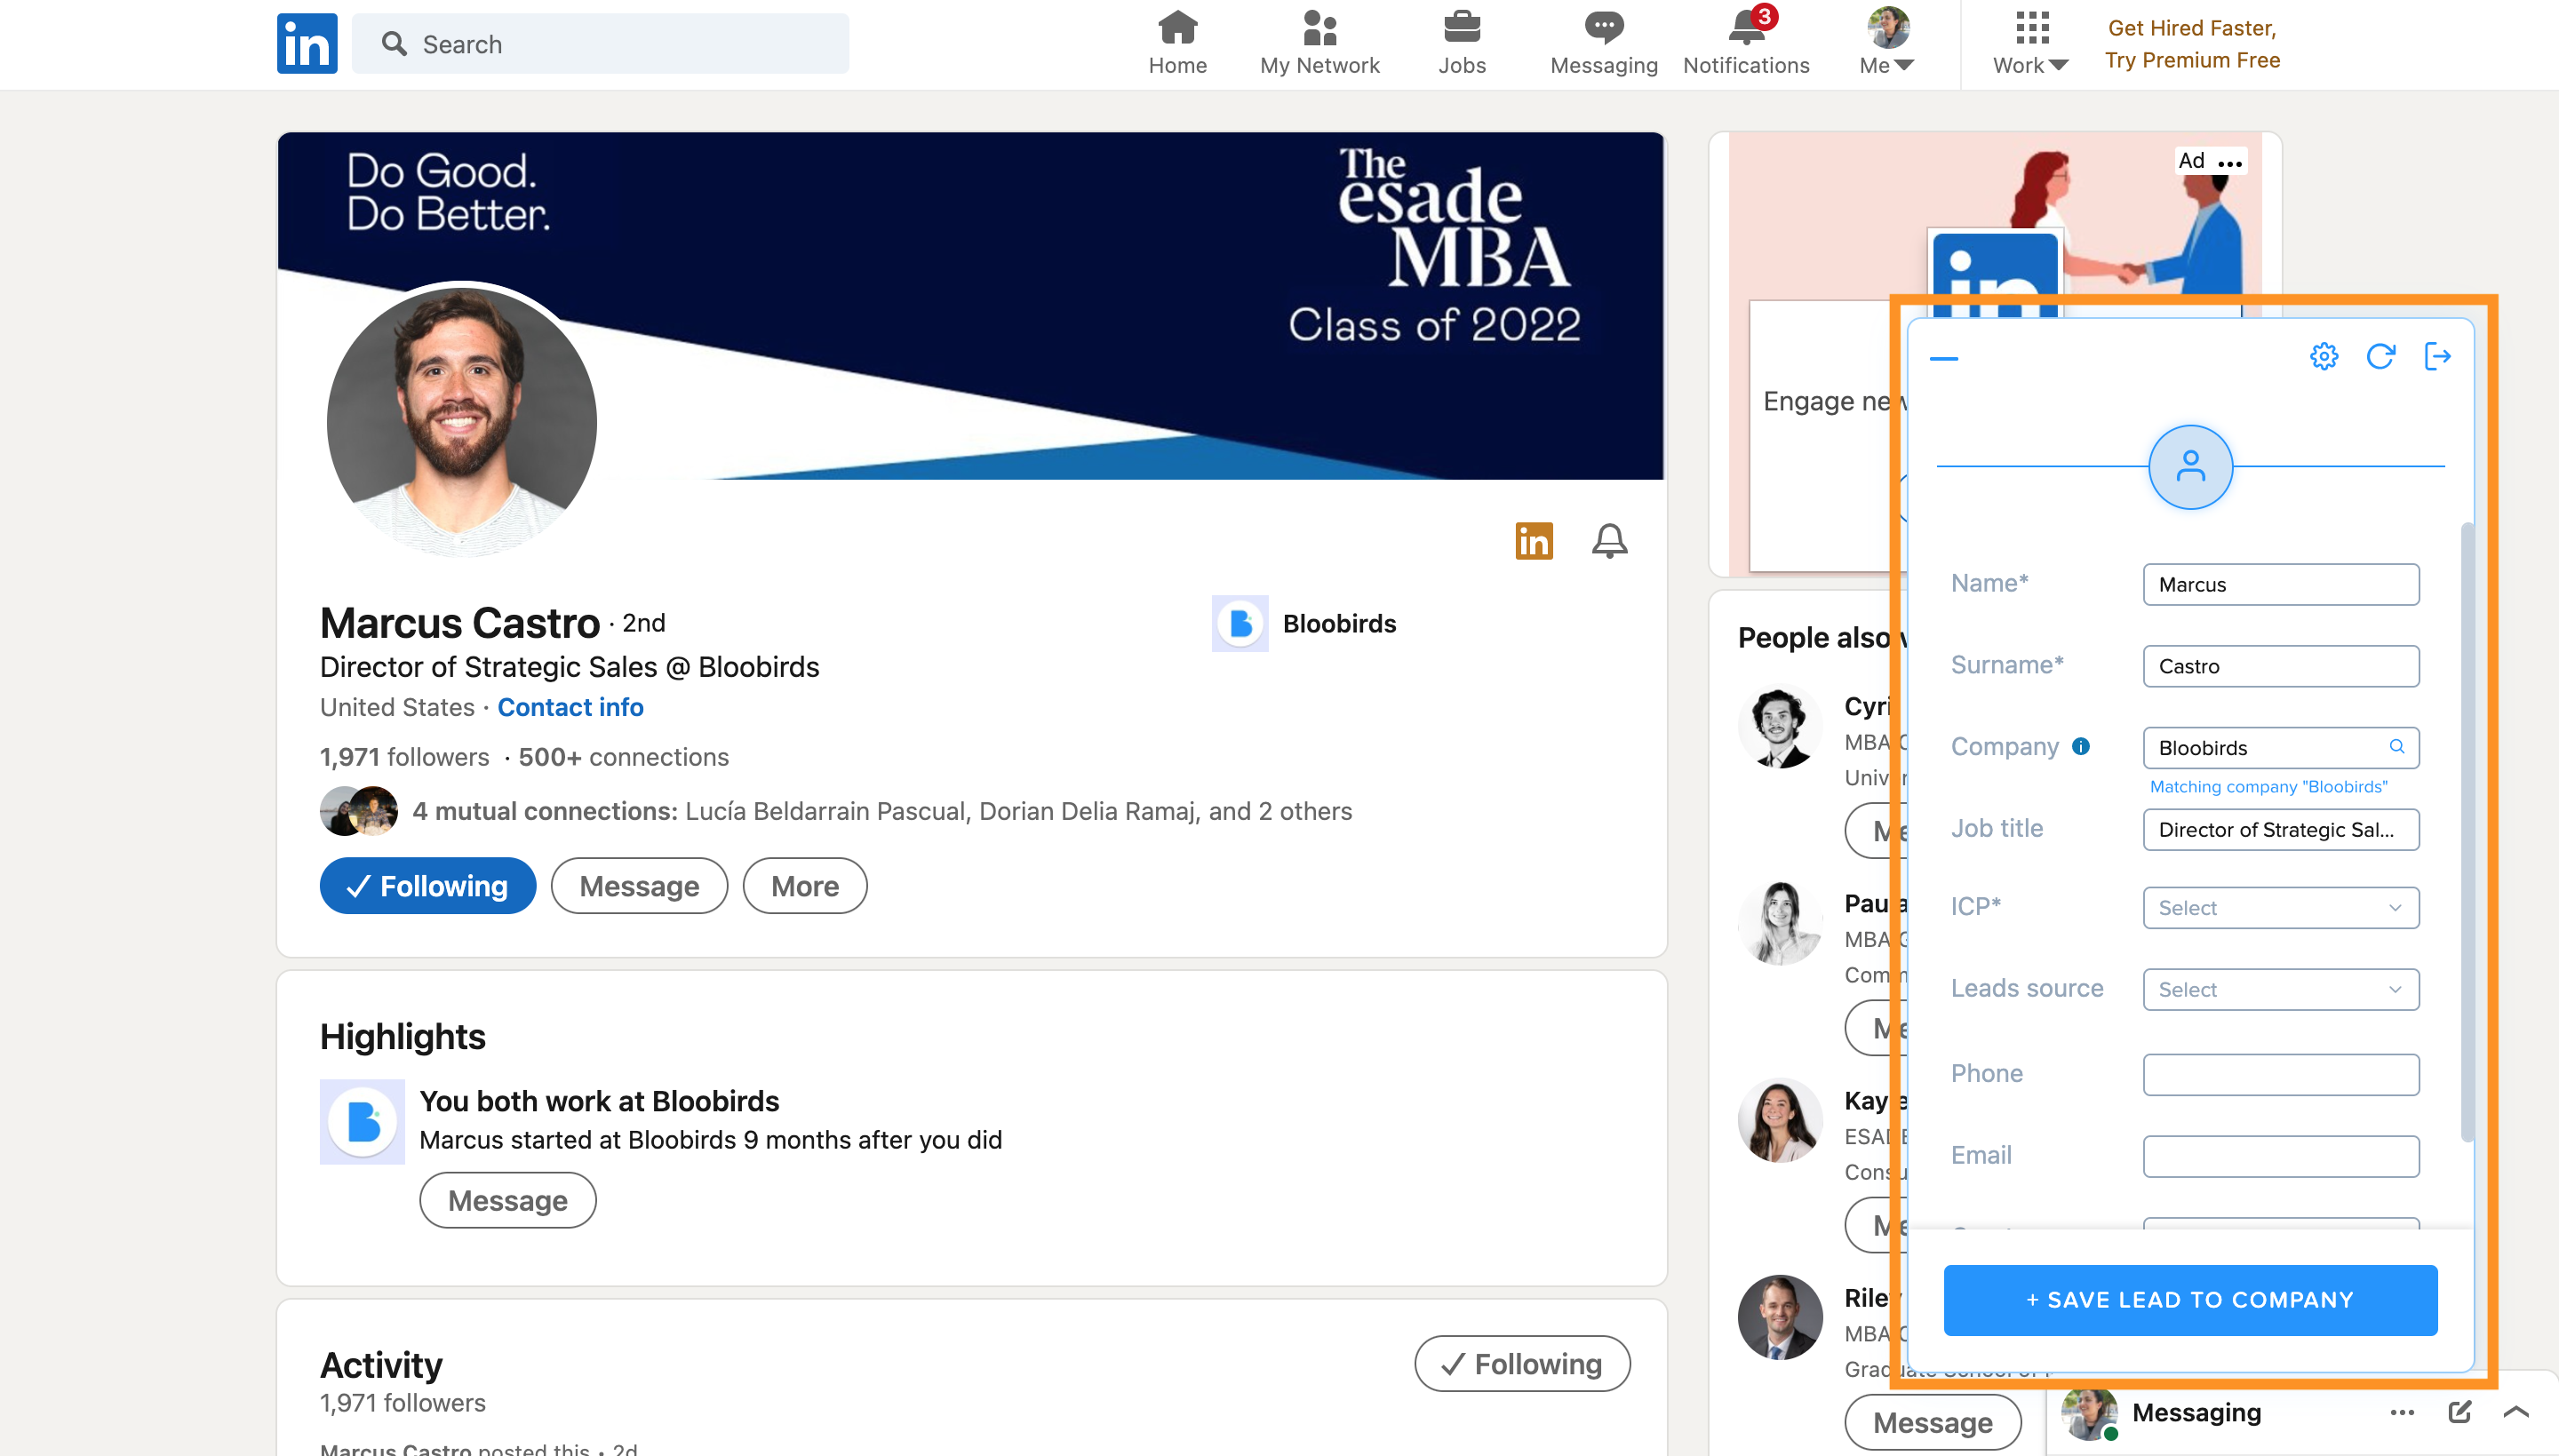Open the mutual connections avatar pair
2559x1456 pixels.
tap(358, 811)
